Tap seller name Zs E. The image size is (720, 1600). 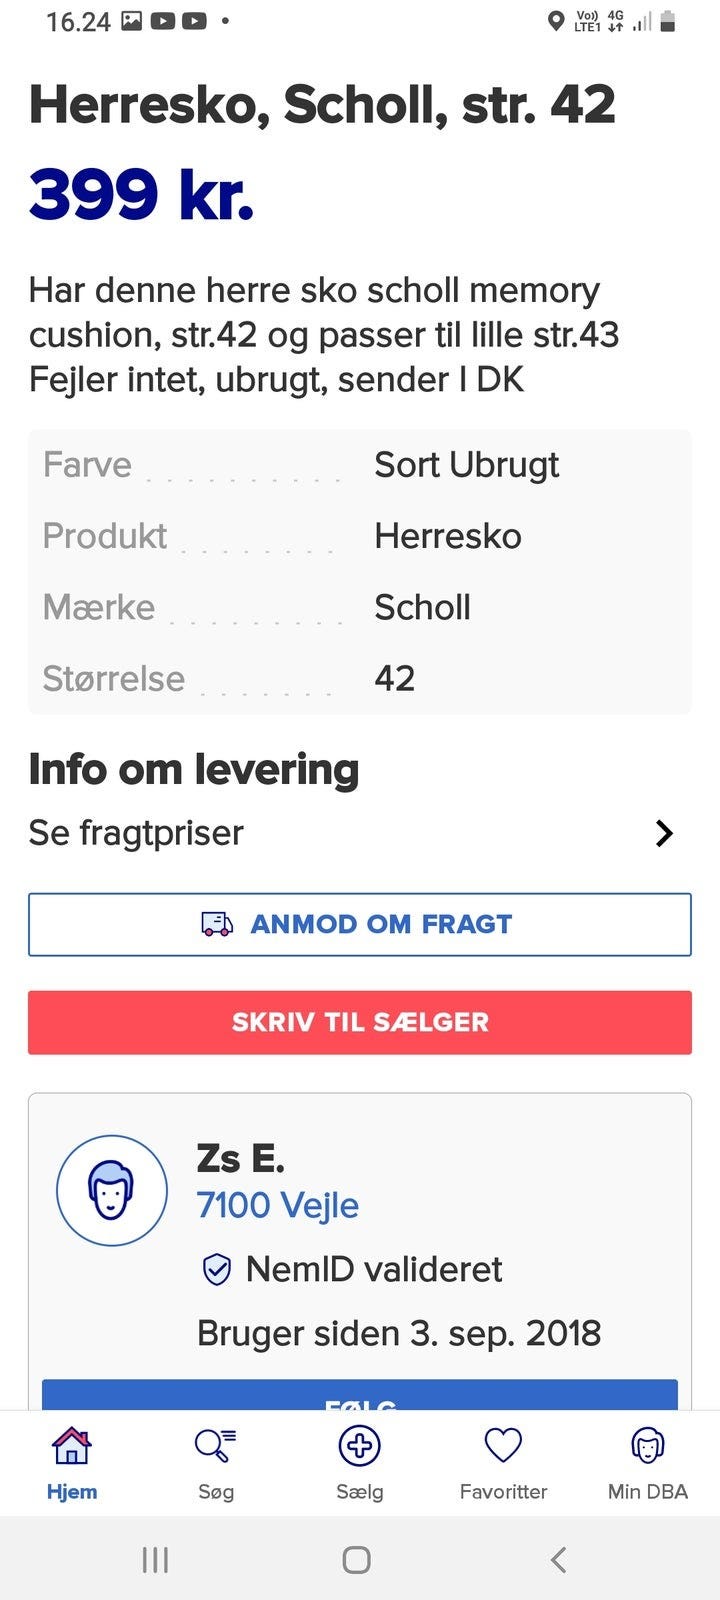tap(241, 1158)
